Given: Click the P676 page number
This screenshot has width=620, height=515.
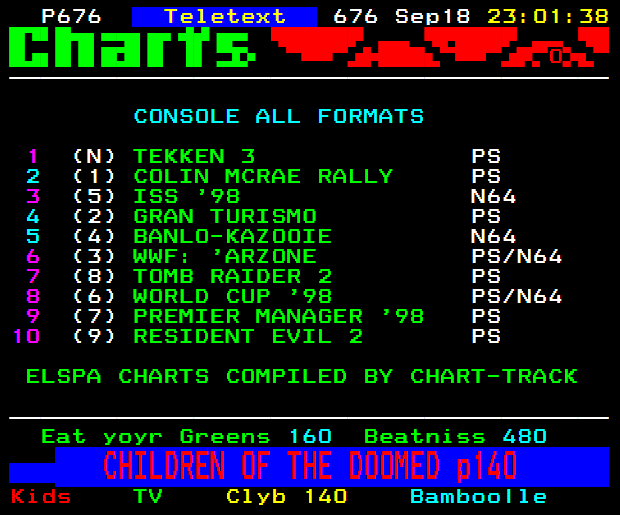Looking at the screenshot, I should click(x=71, y=17).
